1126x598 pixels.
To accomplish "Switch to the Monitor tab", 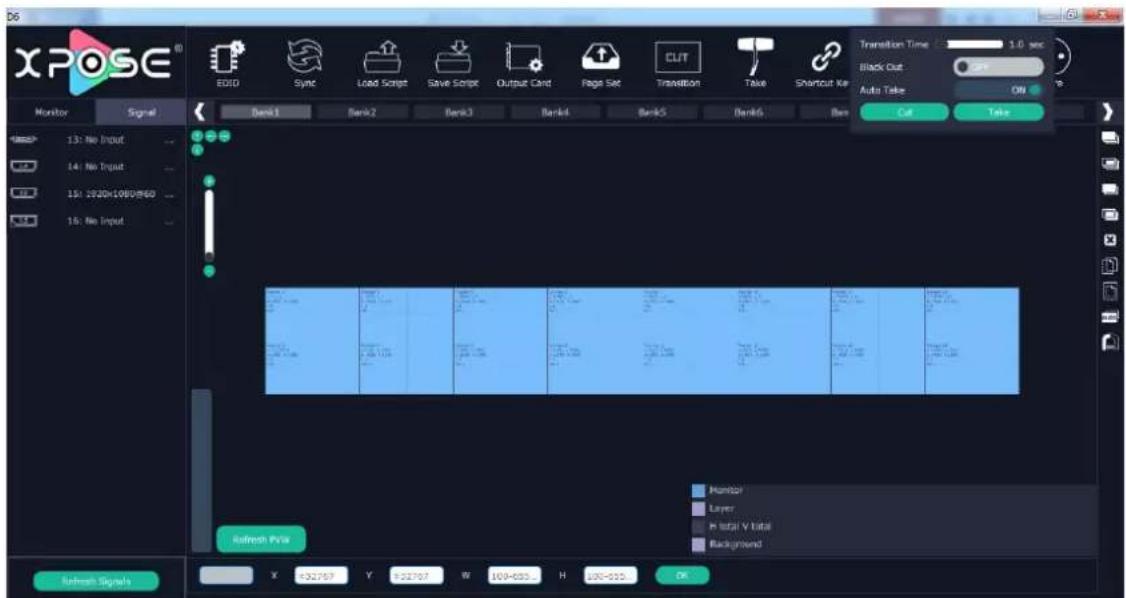I will pyautogui.click(x=50, y=112).
